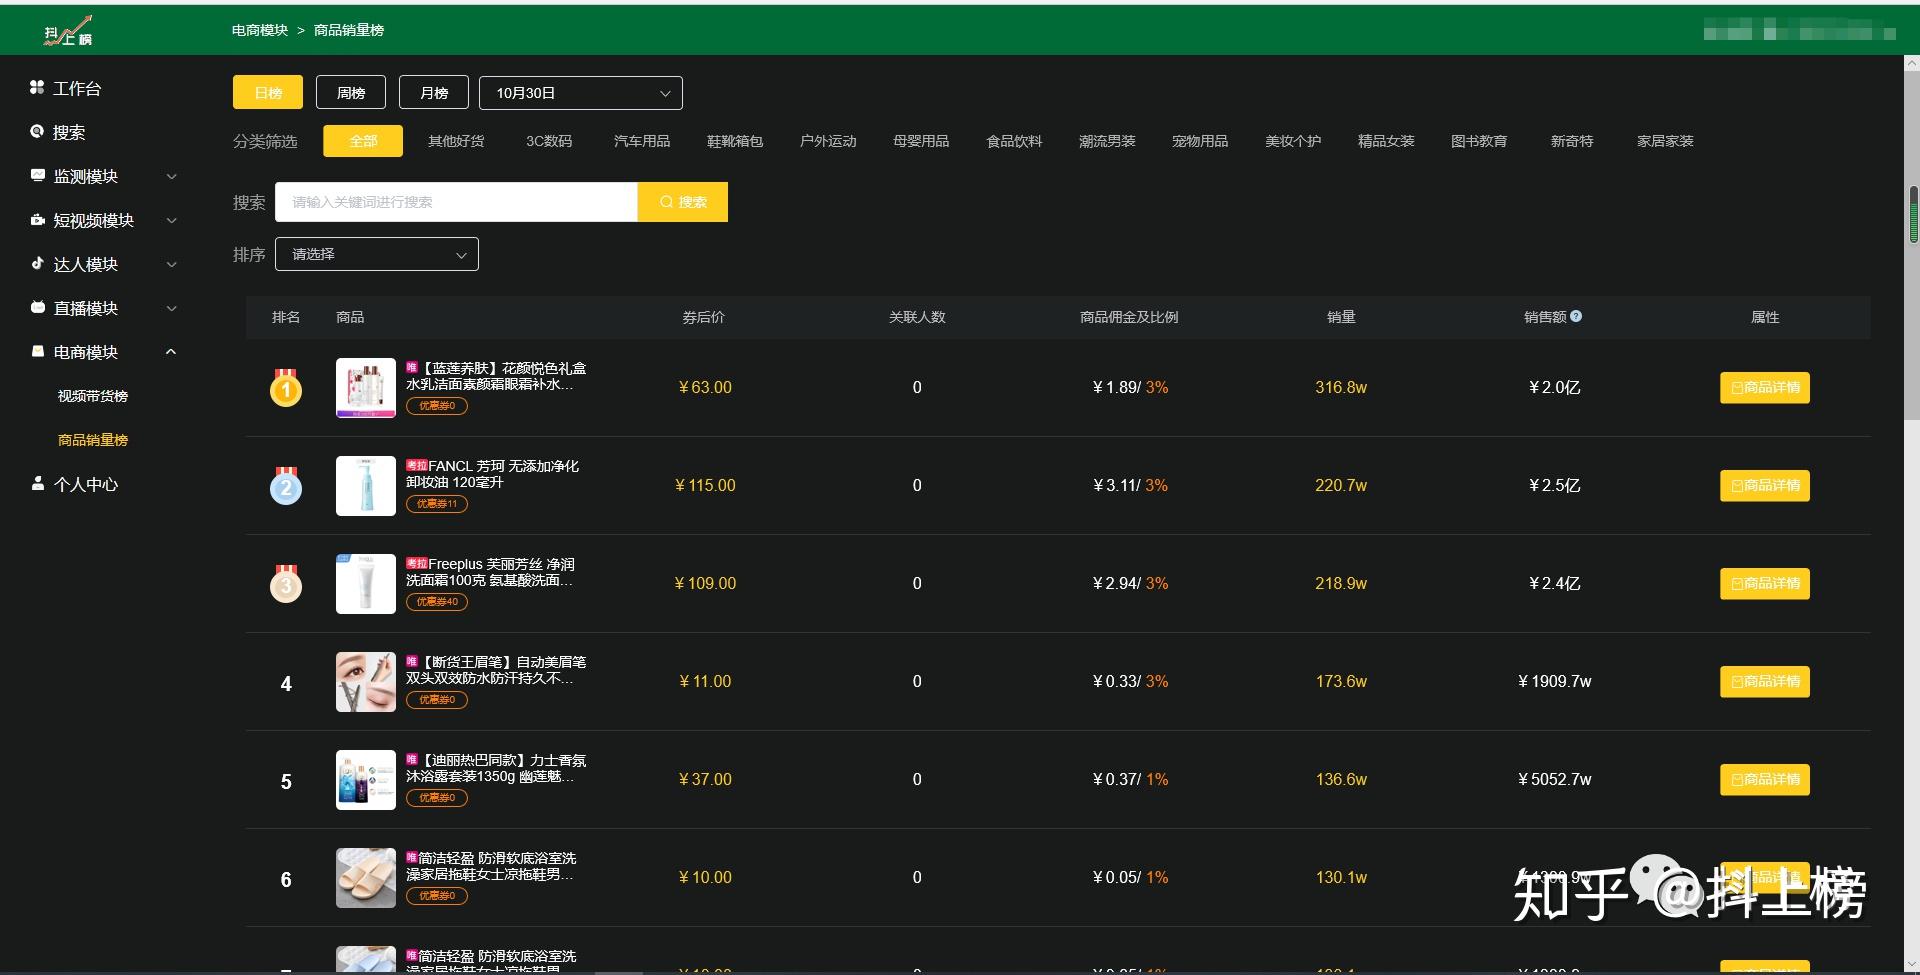This screenshot has height=975, width=1920.
Task: Click the 电商模块 breadcrumb link
Action: (x=260, y=30)
